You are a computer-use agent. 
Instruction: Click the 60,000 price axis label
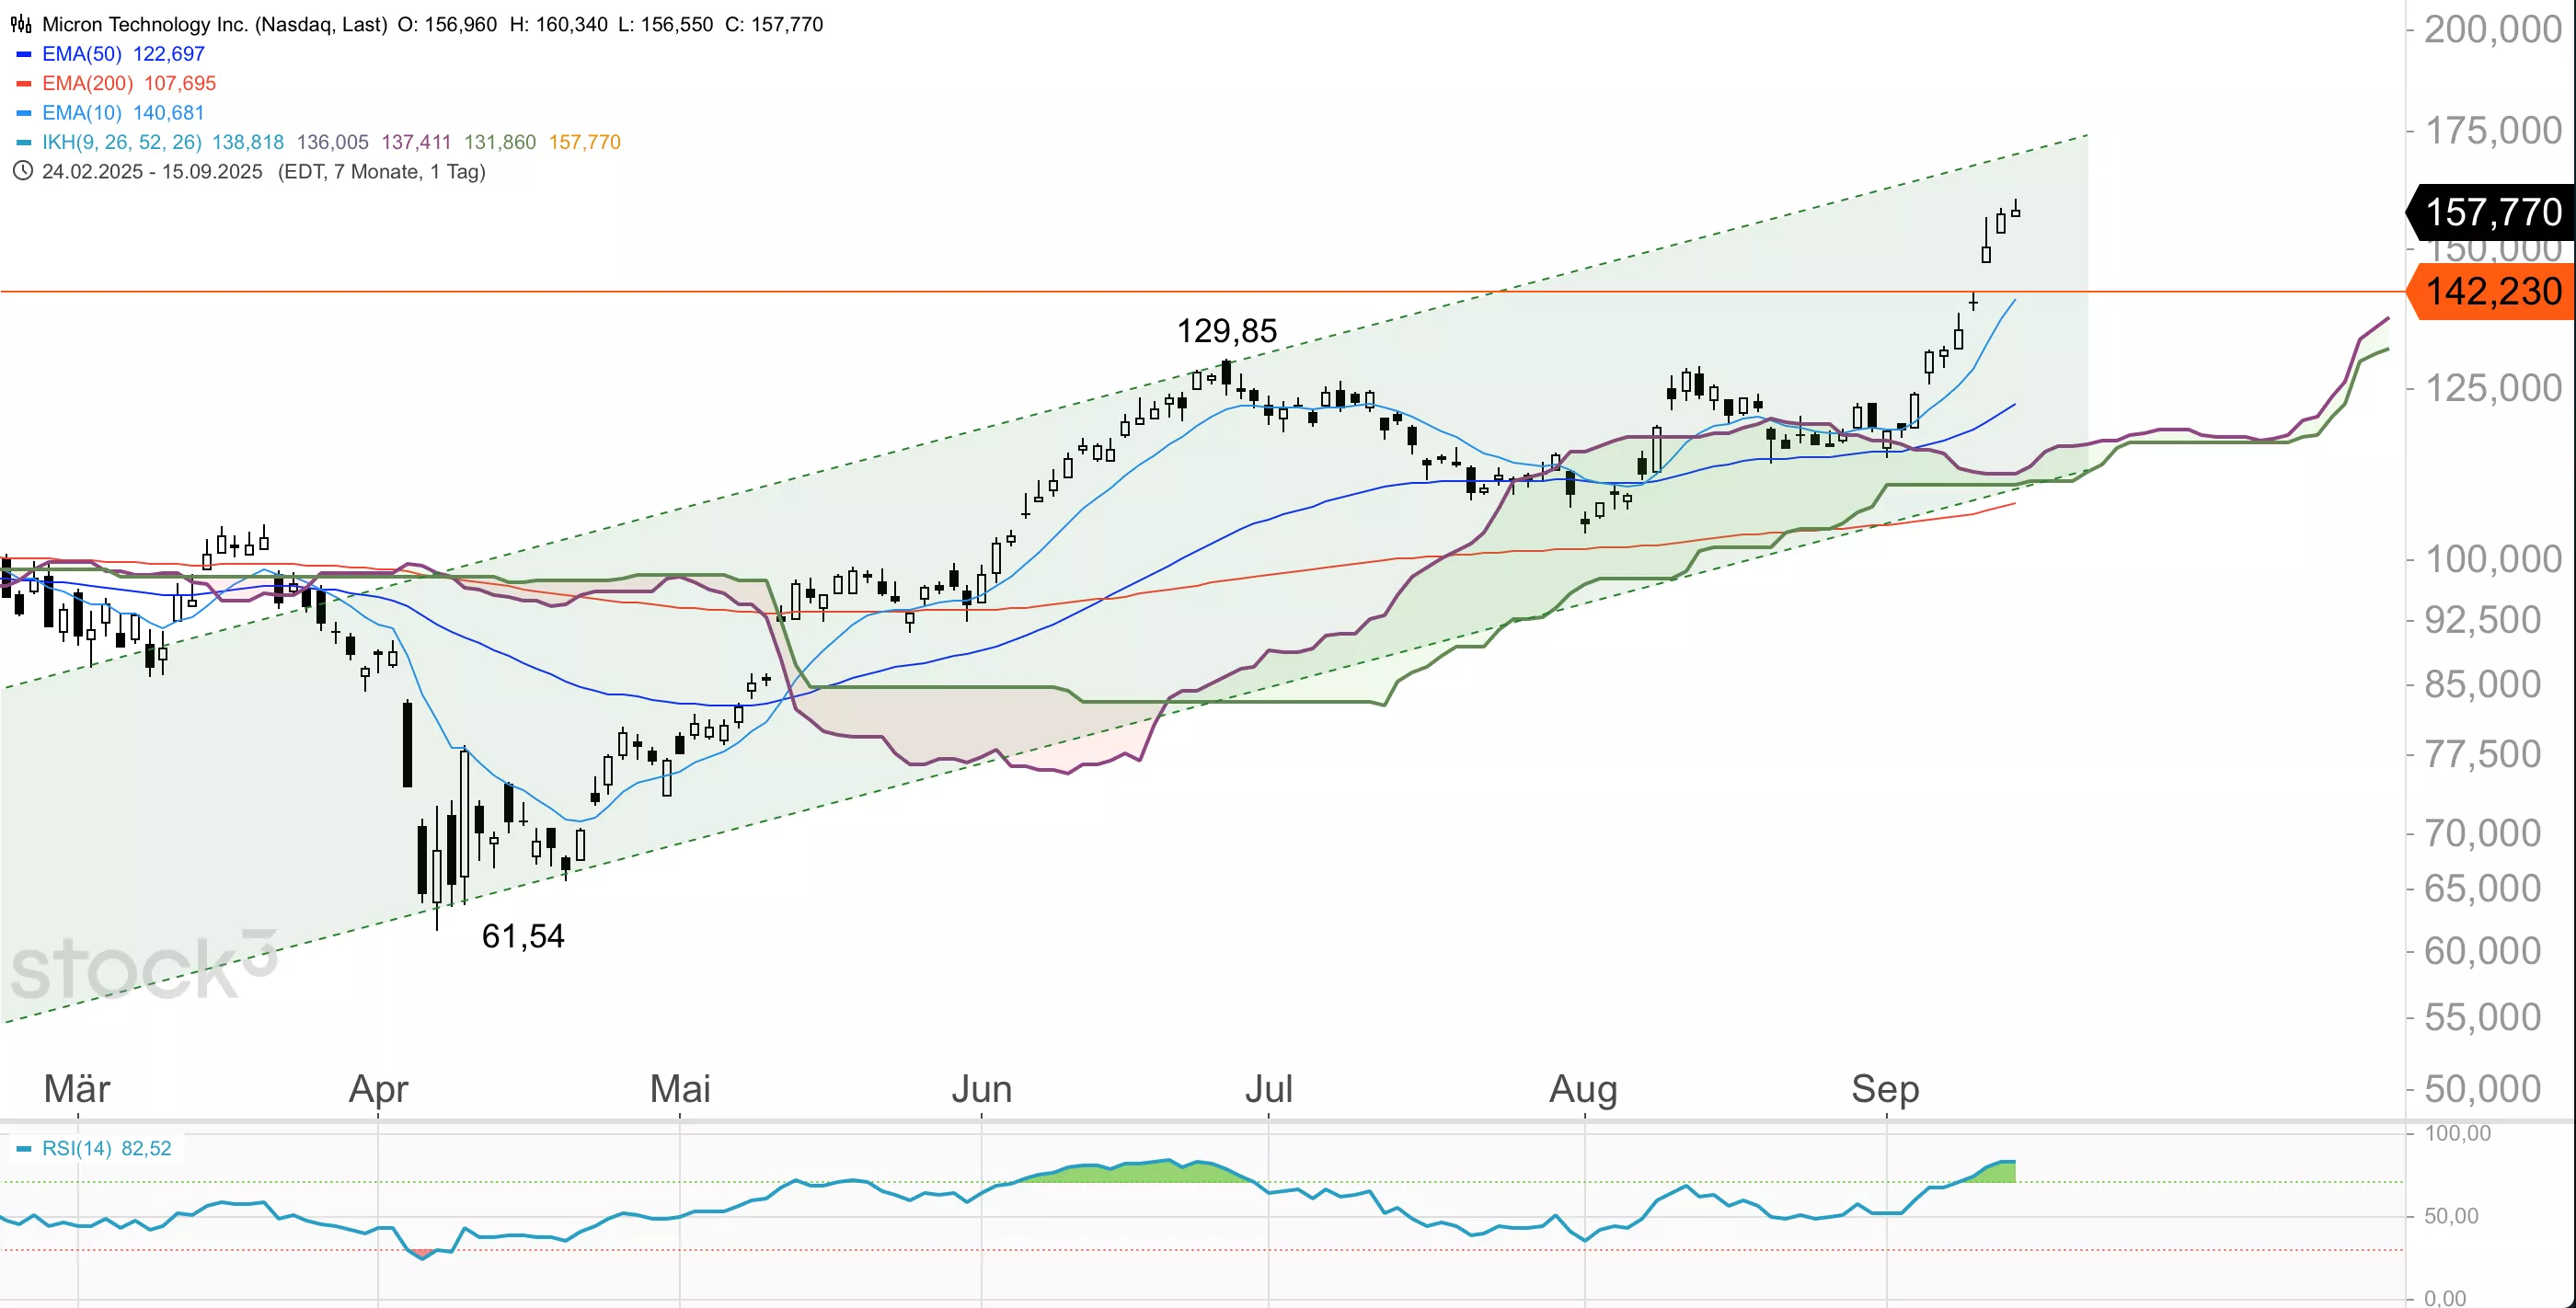point(2482,950)
